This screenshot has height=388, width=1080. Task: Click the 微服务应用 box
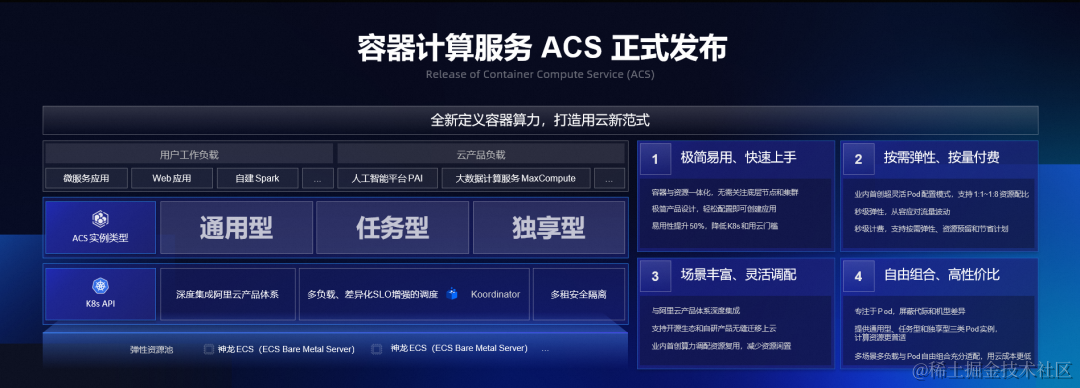pyautogui.click(x=86, y=178)
